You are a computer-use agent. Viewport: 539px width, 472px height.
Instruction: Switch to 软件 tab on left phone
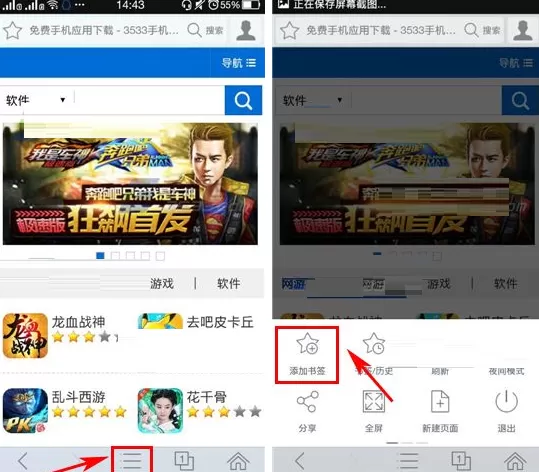point(229,284)
